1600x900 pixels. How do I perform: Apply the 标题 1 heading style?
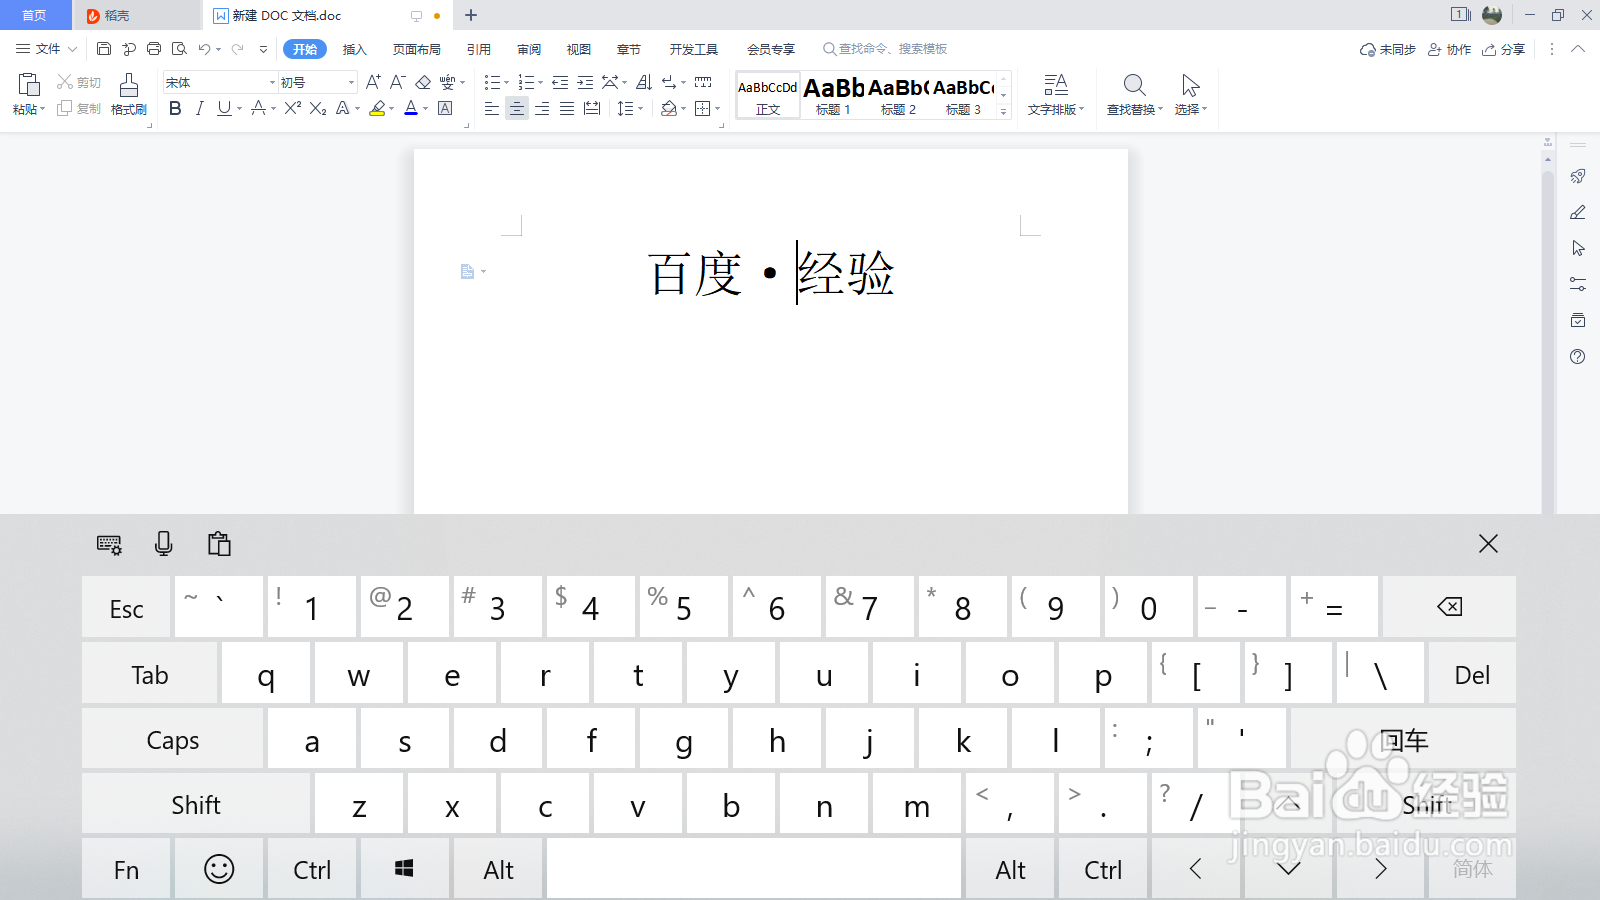pyautogui.click(x=833, y=96)
